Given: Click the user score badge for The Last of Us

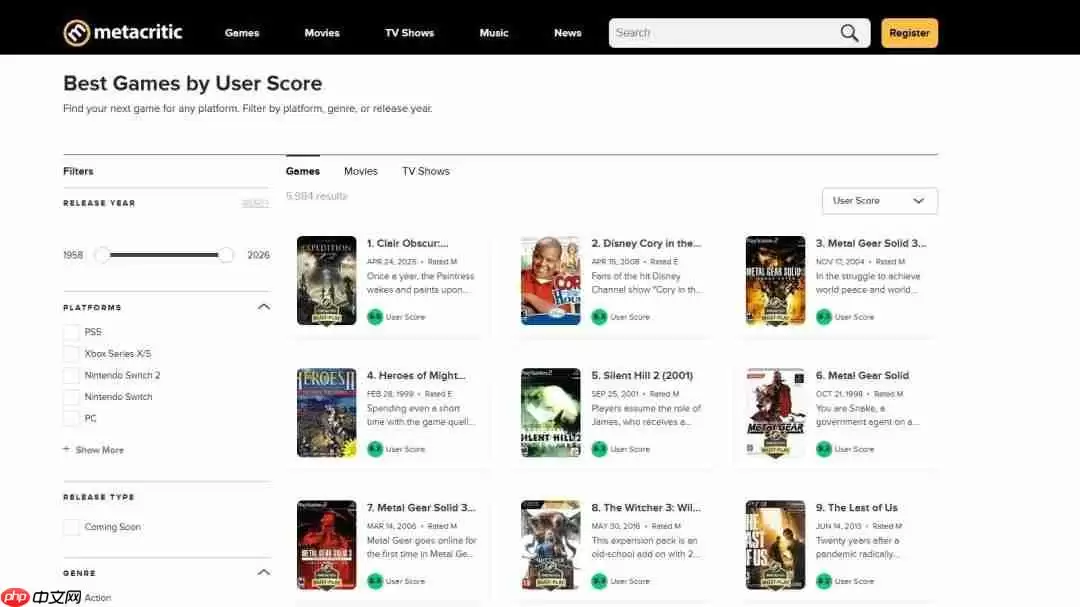Looking at the screenshot, I should pyautogui.click(x=824, y=581).
